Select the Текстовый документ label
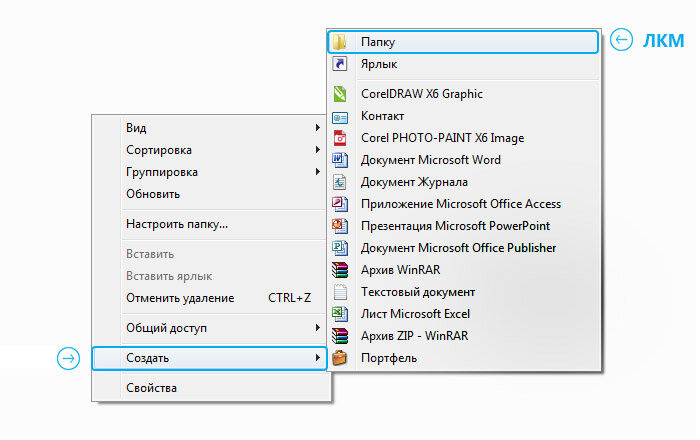This screenshot has width=700, height=440. (418, 292)
